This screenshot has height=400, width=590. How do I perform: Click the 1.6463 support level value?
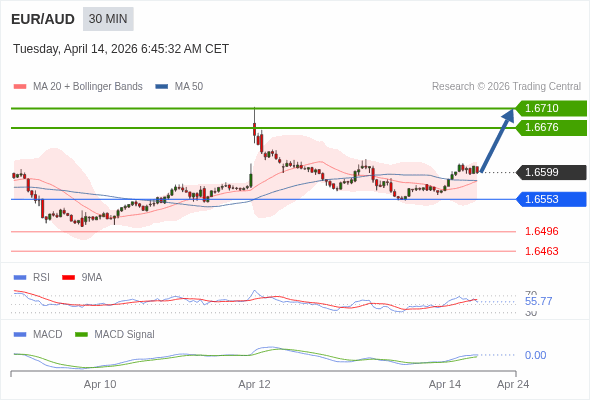tap(541, 251)
